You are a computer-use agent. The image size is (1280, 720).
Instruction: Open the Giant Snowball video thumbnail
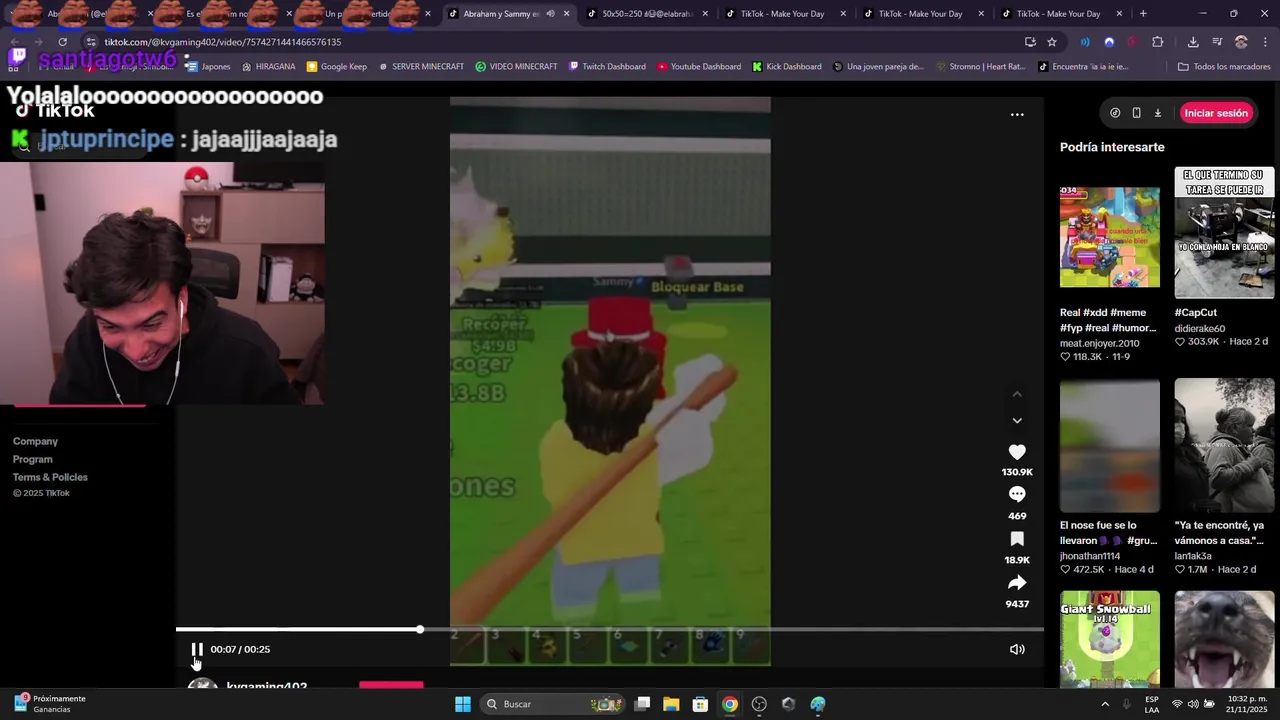[x=1110, y=639]
